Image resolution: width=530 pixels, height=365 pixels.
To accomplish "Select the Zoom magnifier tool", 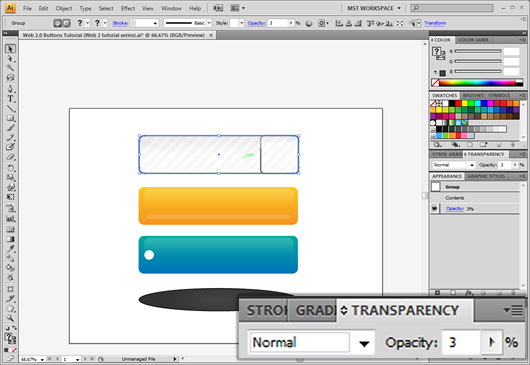I will [x=10, y=318].
